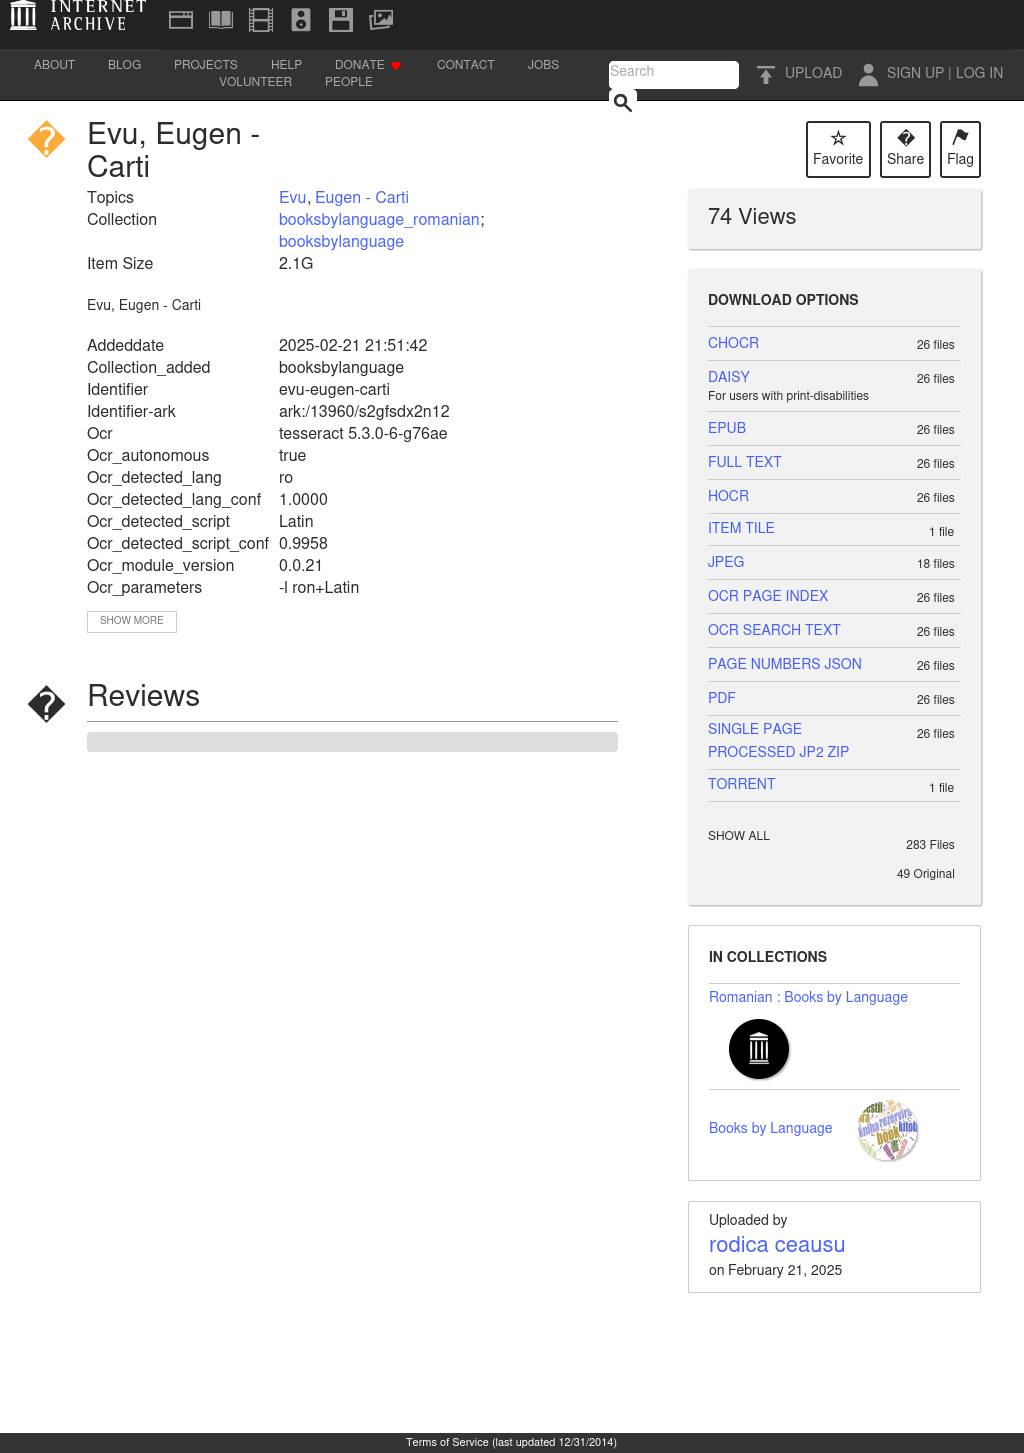
Task: Open the Images icon in header
Action: point(381,20)
